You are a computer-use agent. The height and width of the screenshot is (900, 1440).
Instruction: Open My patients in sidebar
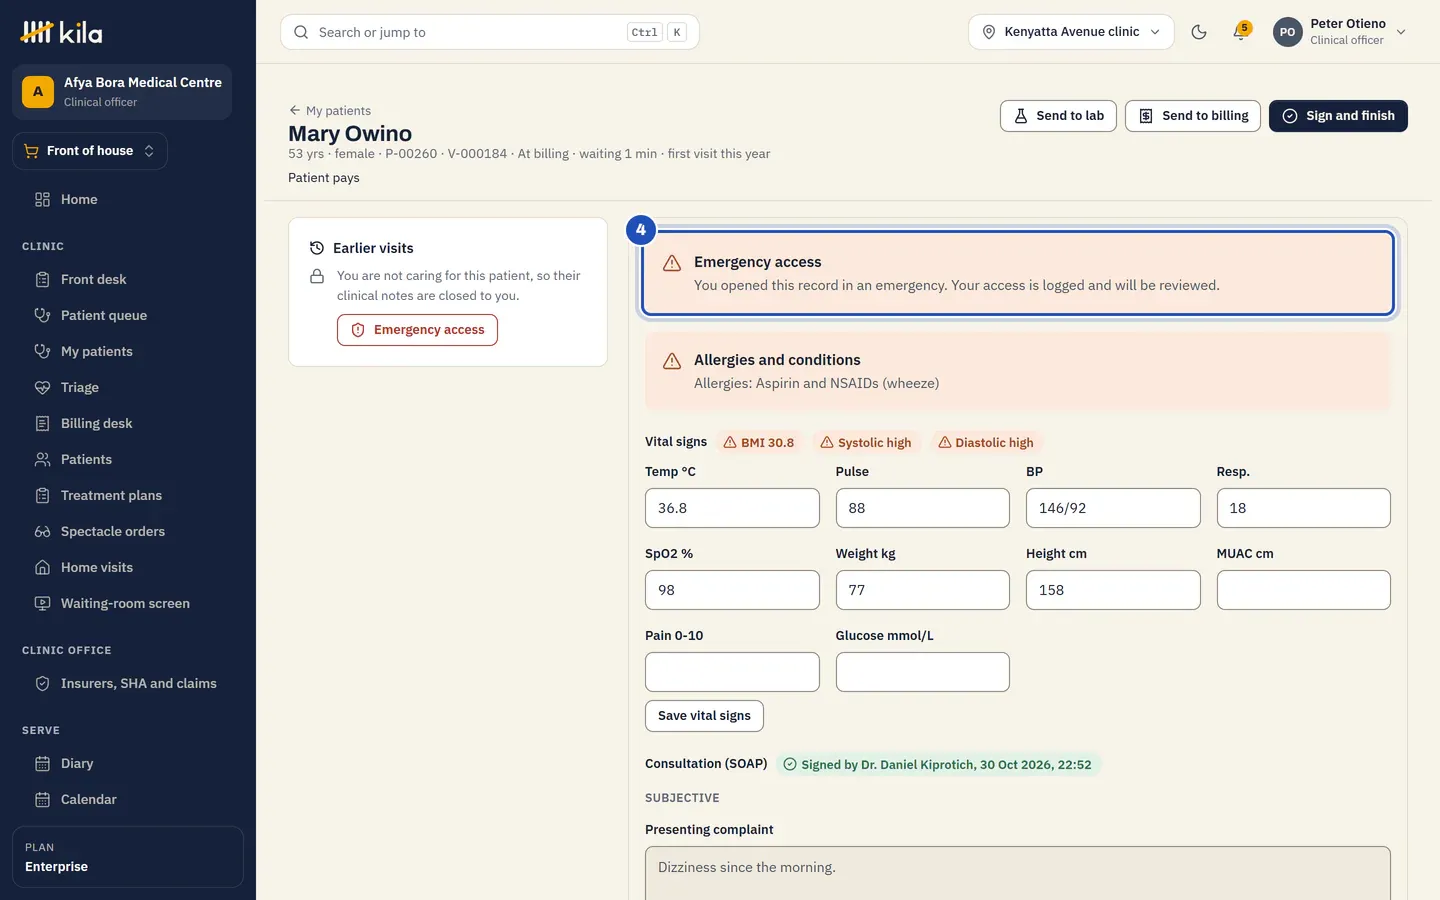click(96, 352)
